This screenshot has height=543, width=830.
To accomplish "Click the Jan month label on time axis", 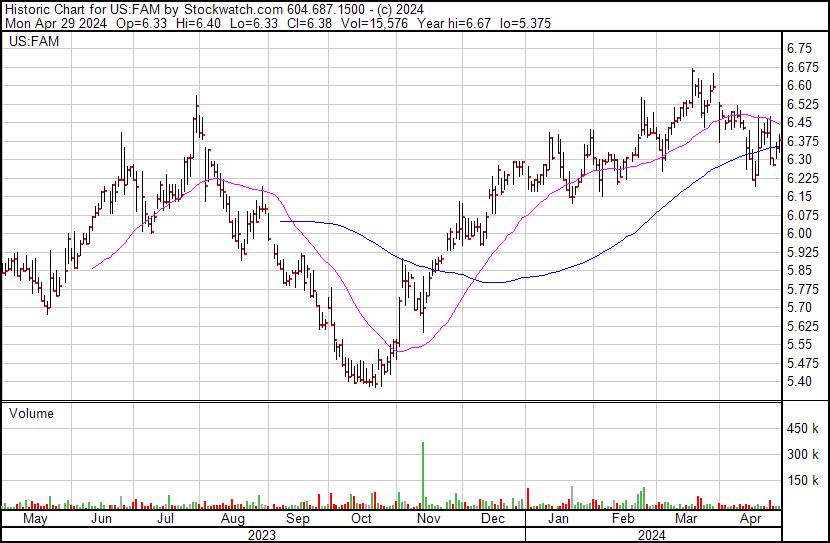I will [x=557, y=520].
